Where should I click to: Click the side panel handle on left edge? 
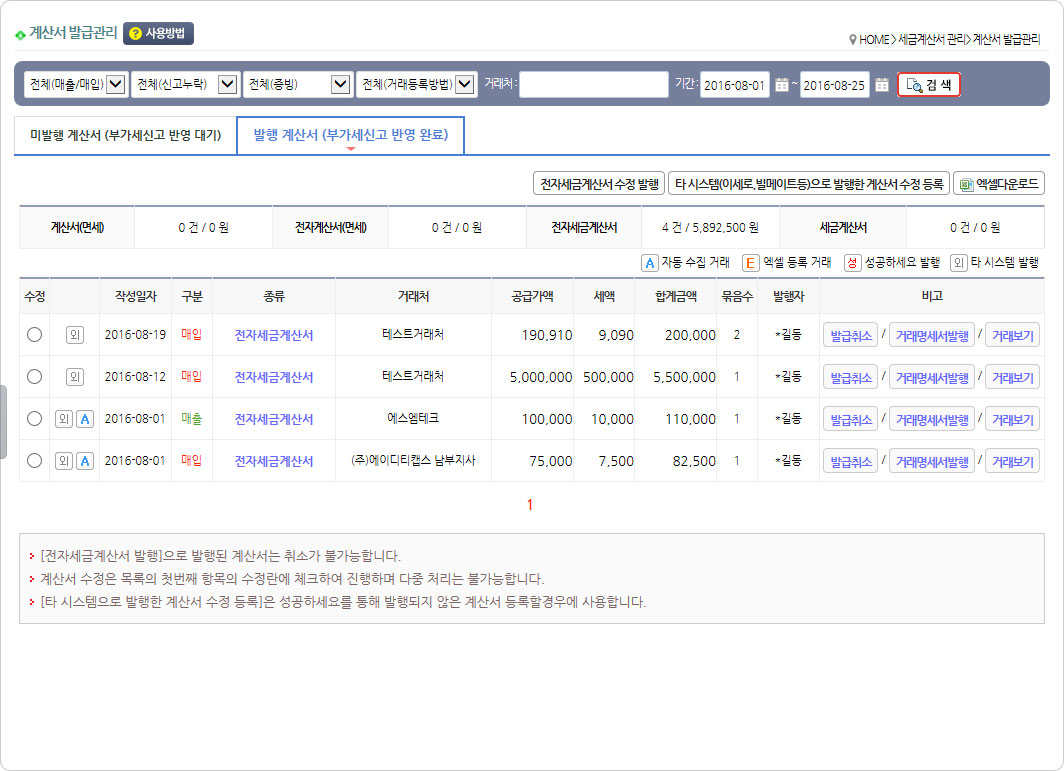pyautogui.click(x=3, y=421)
